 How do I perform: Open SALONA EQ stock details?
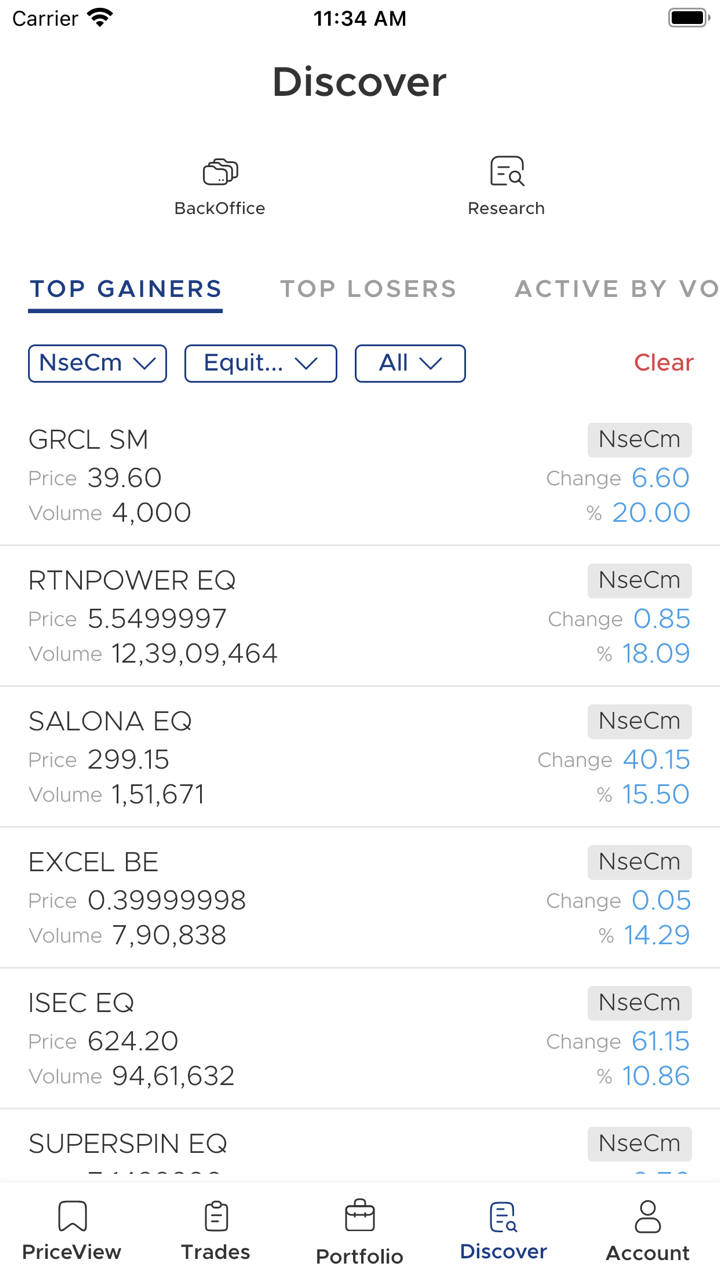click(x=300, y=758)
